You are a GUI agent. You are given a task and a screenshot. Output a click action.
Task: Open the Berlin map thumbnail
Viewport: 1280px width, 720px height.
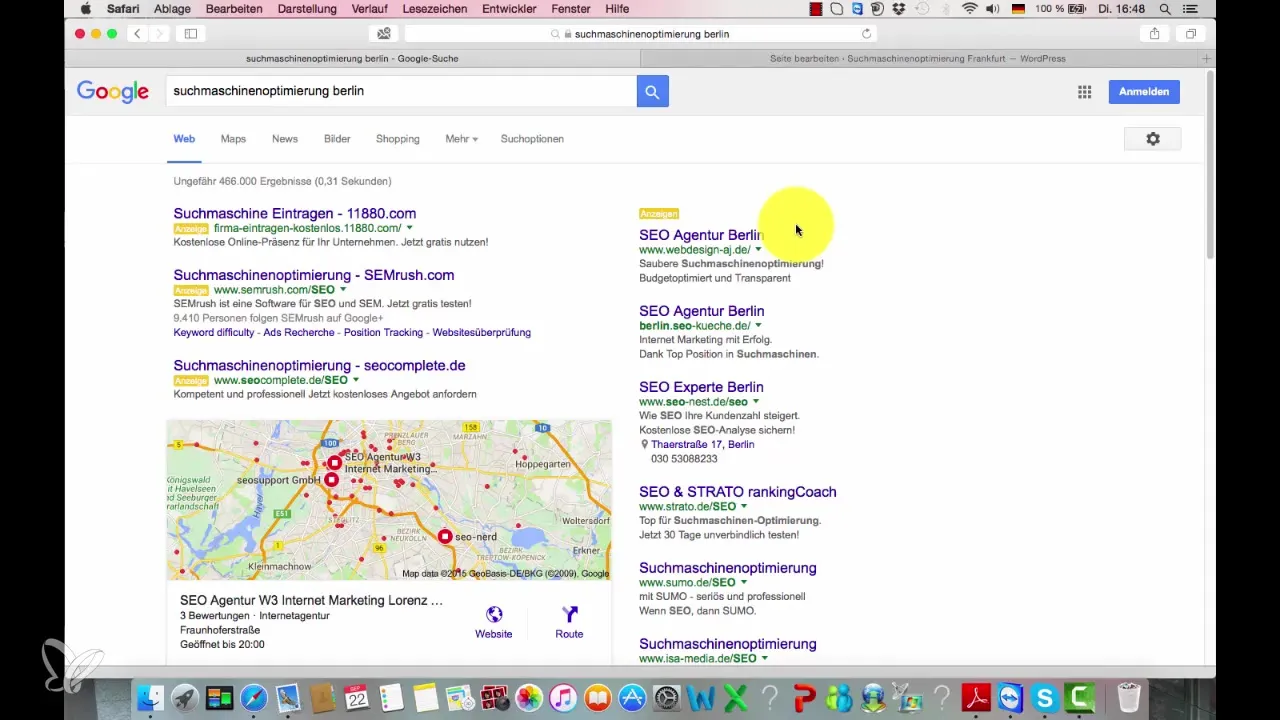pos(389,500)
